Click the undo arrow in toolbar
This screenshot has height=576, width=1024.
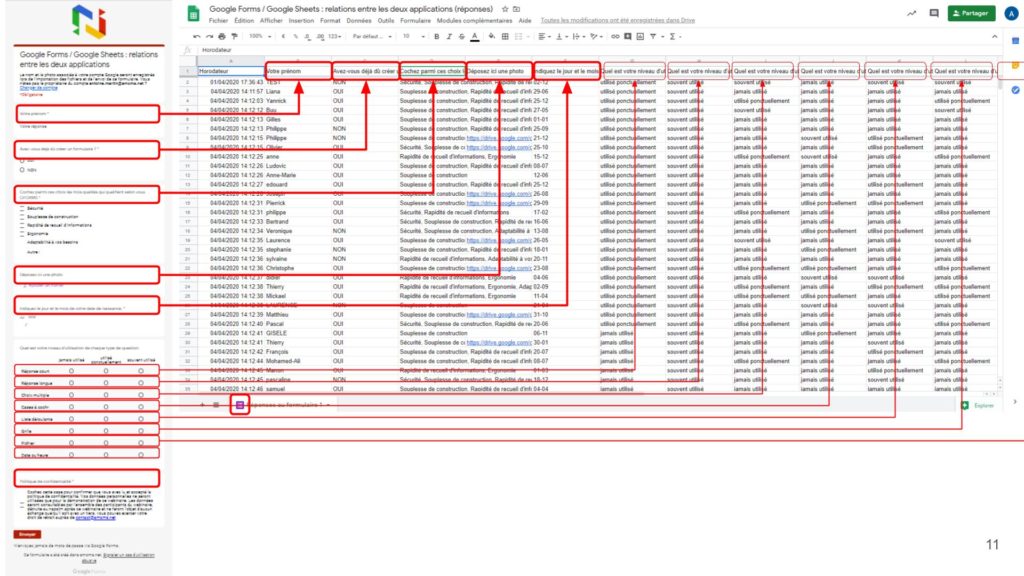(197, 35)
